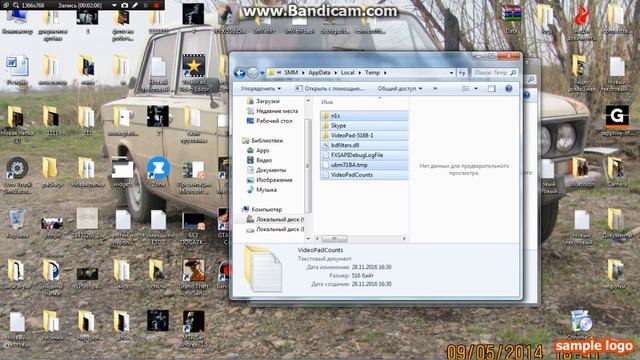Select the n1s folder

[364, 116]
